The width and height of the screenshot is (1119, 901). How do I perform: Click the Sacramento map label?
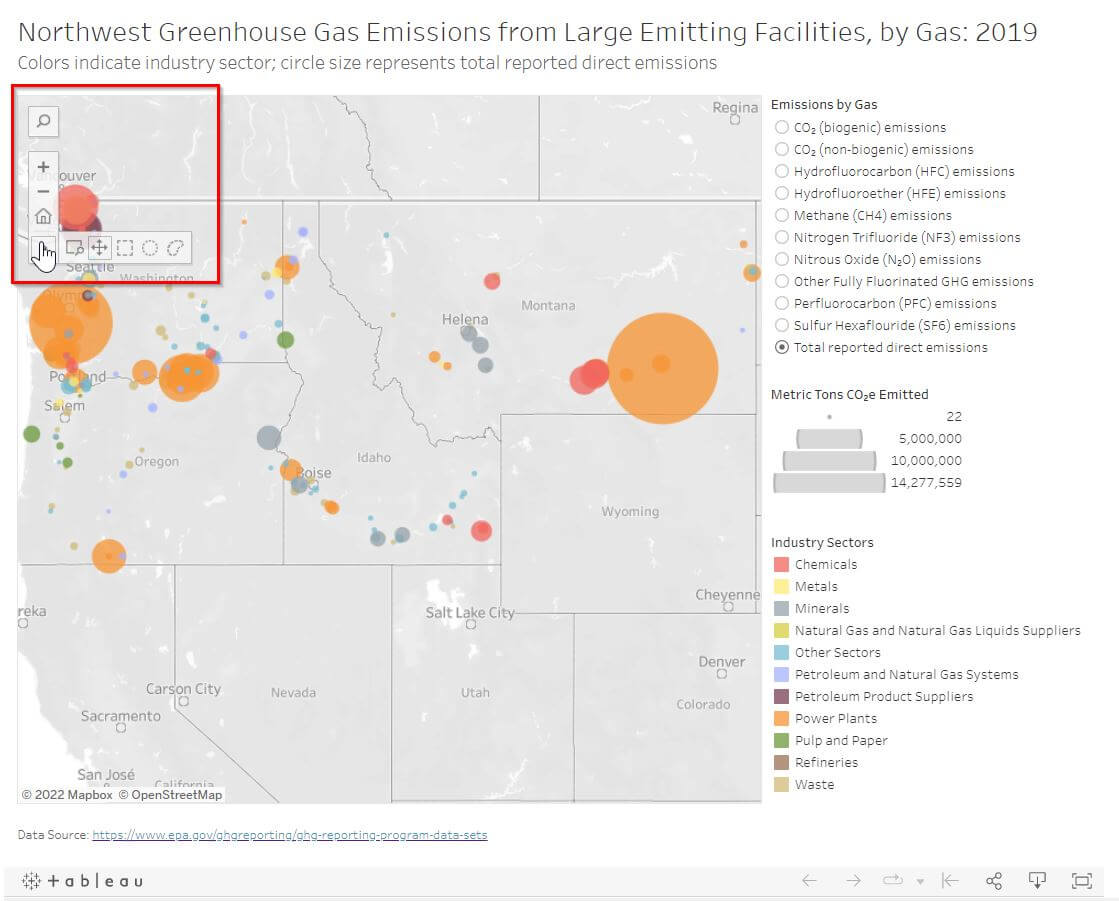click(121, 716)
